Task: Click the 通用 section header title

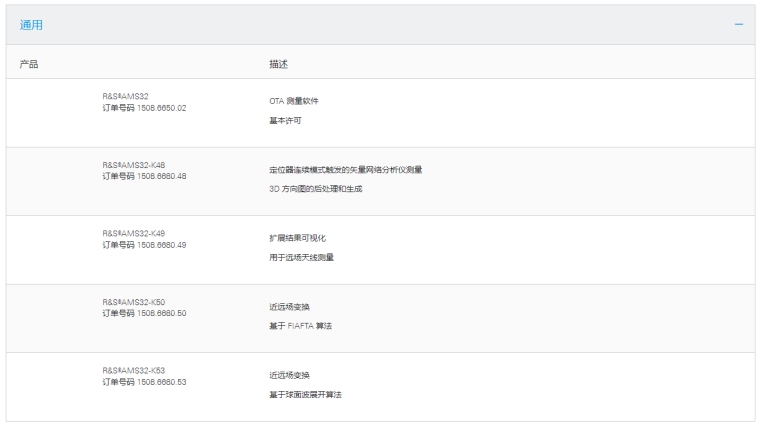Action: coord(32,25)
